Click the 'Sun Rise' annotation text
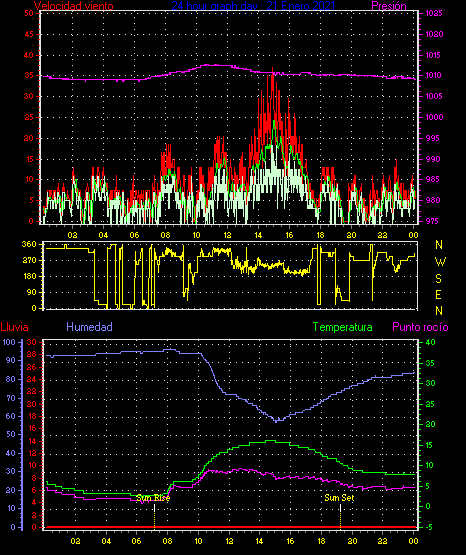 (153, 498)
